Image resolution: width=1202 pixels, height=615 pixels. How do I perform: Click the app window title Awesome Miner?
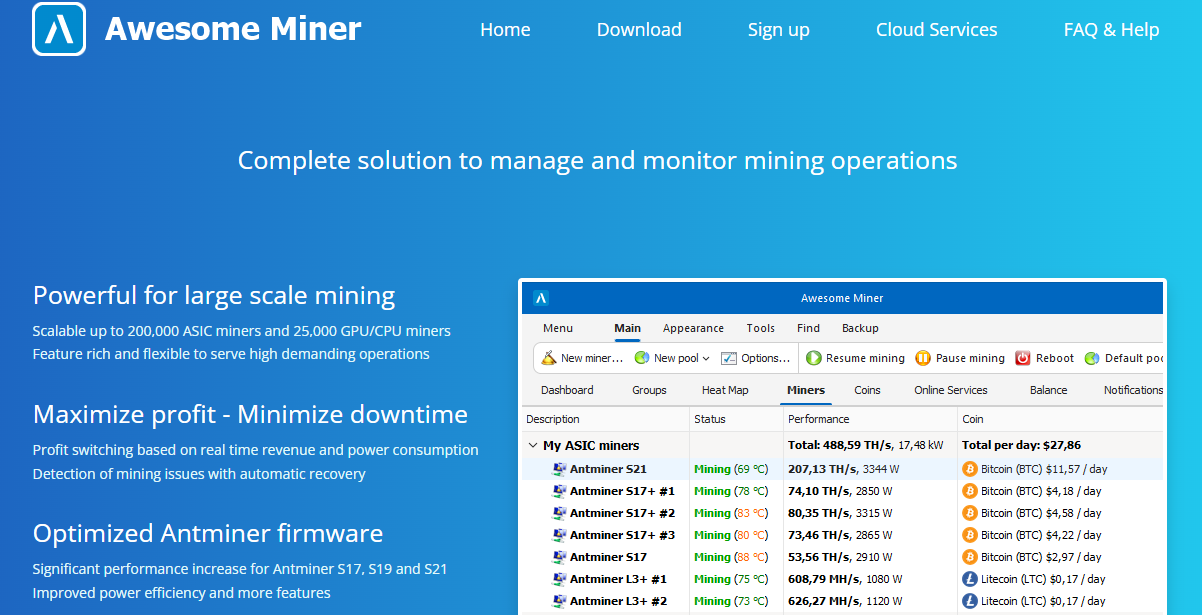(842, 298)
